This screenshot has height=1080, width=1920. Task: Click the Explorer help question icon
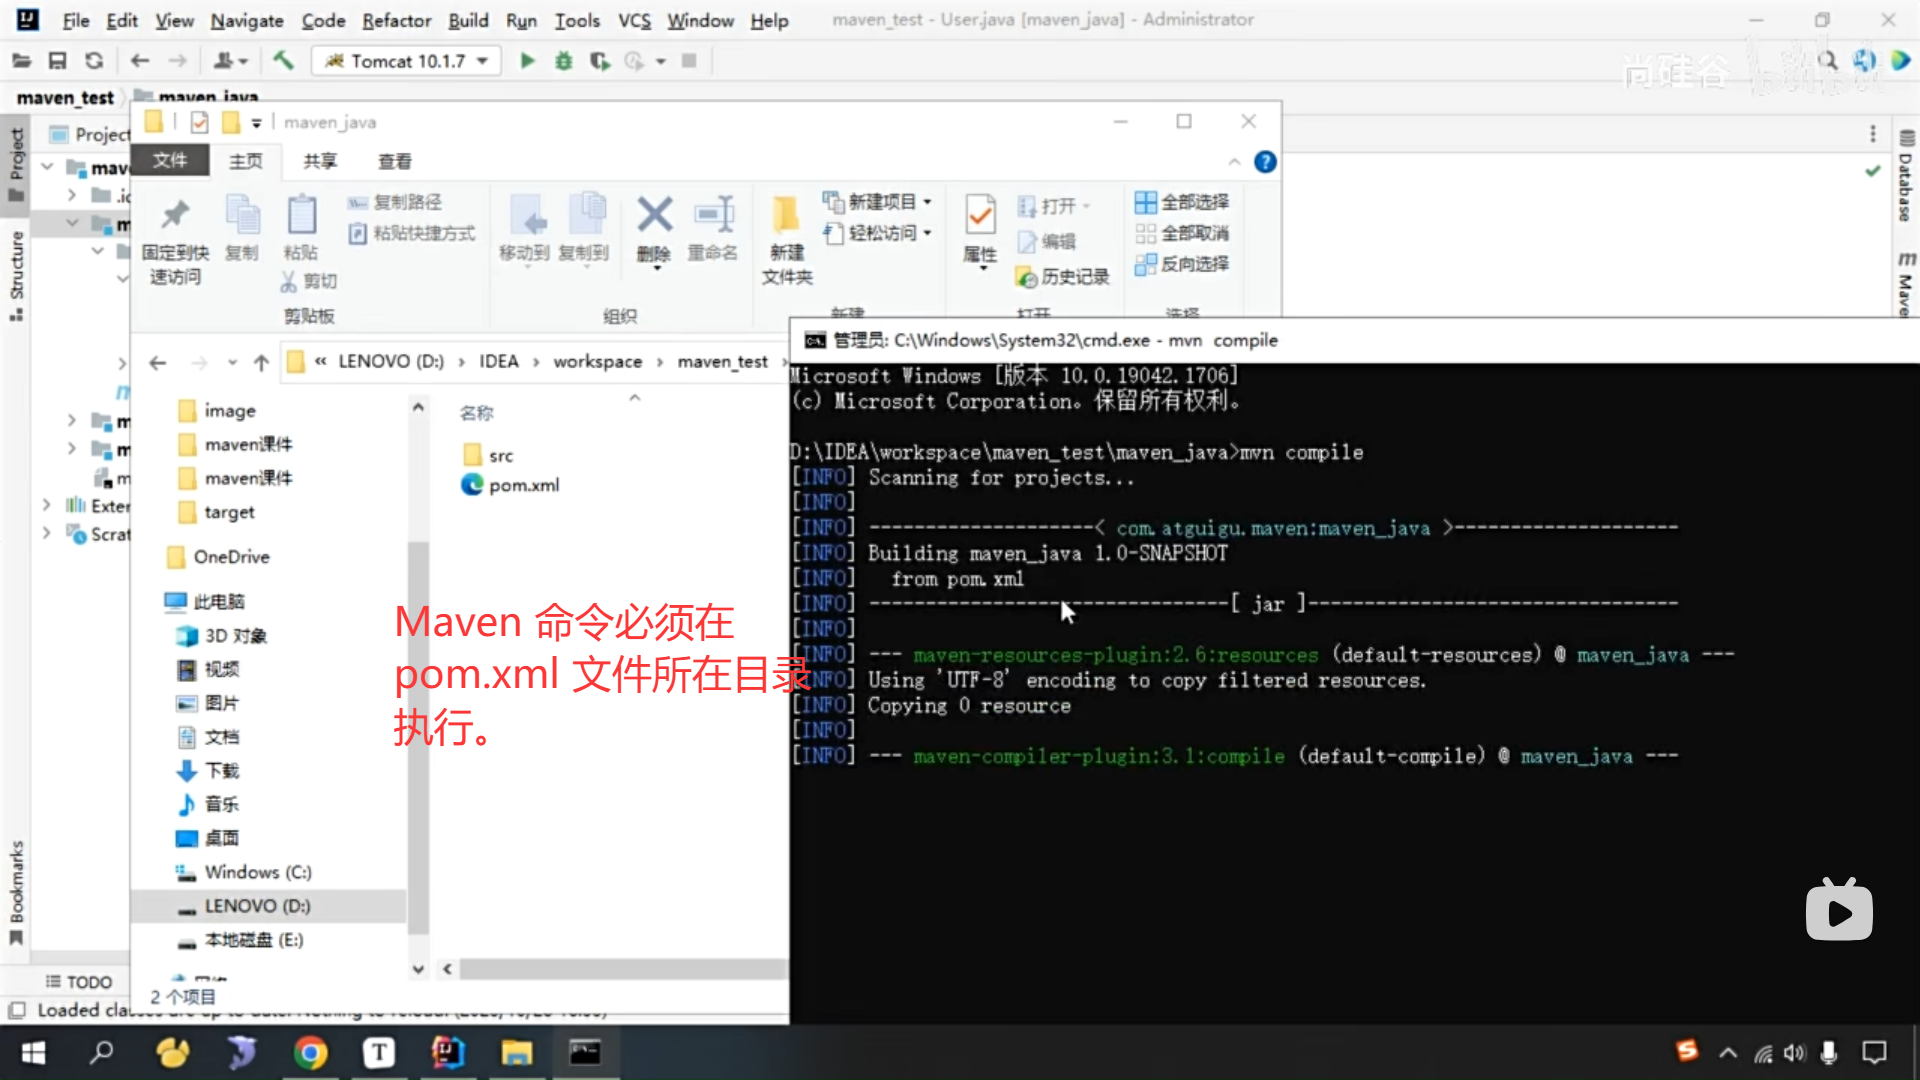(x=1265, y=162)
